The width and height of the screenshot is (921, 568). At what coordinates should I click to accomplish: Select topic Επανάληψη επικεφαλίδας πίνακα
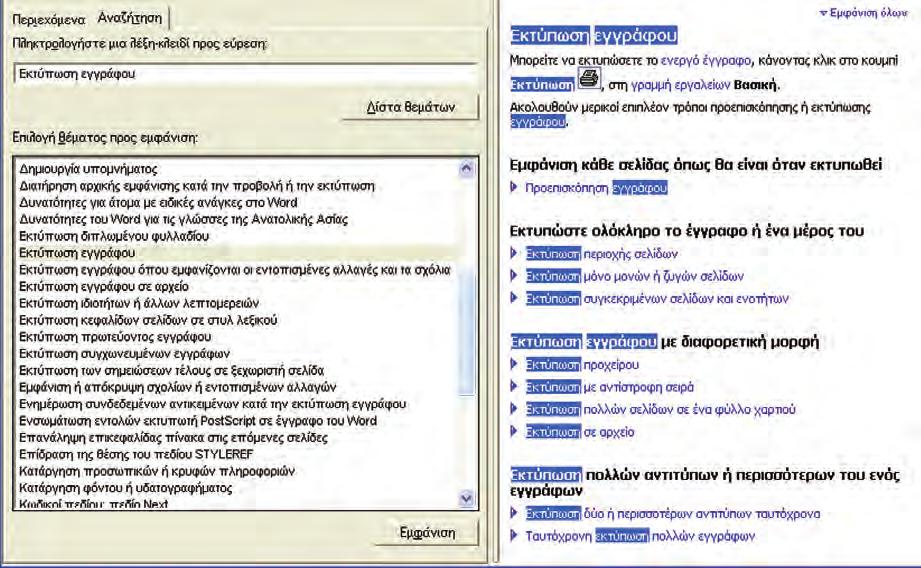pos(173,438)
